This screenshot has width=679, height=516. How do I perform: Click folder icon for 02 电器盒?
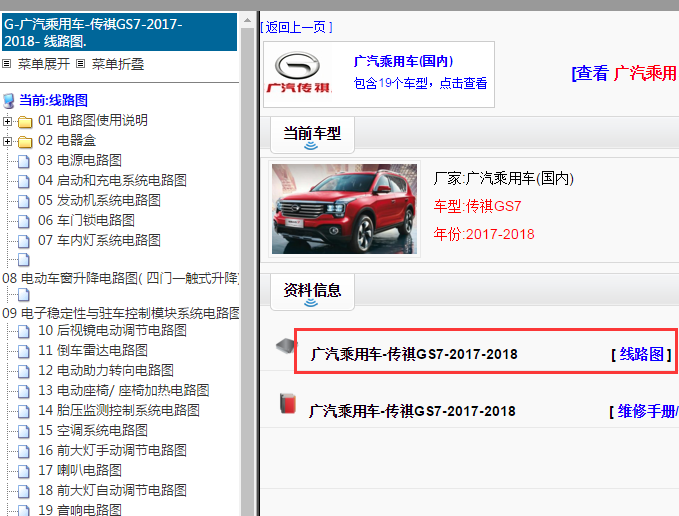click(25, 142)
